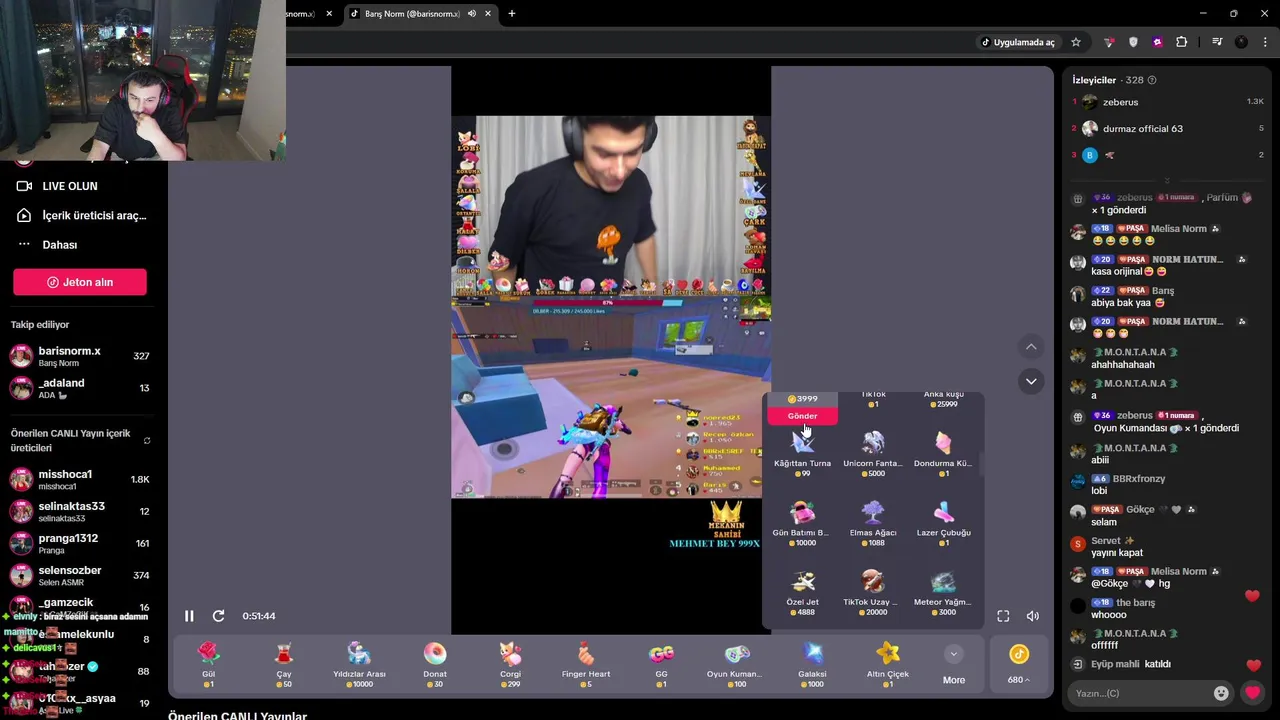Go to the next live stream

tap(1032, 381)
